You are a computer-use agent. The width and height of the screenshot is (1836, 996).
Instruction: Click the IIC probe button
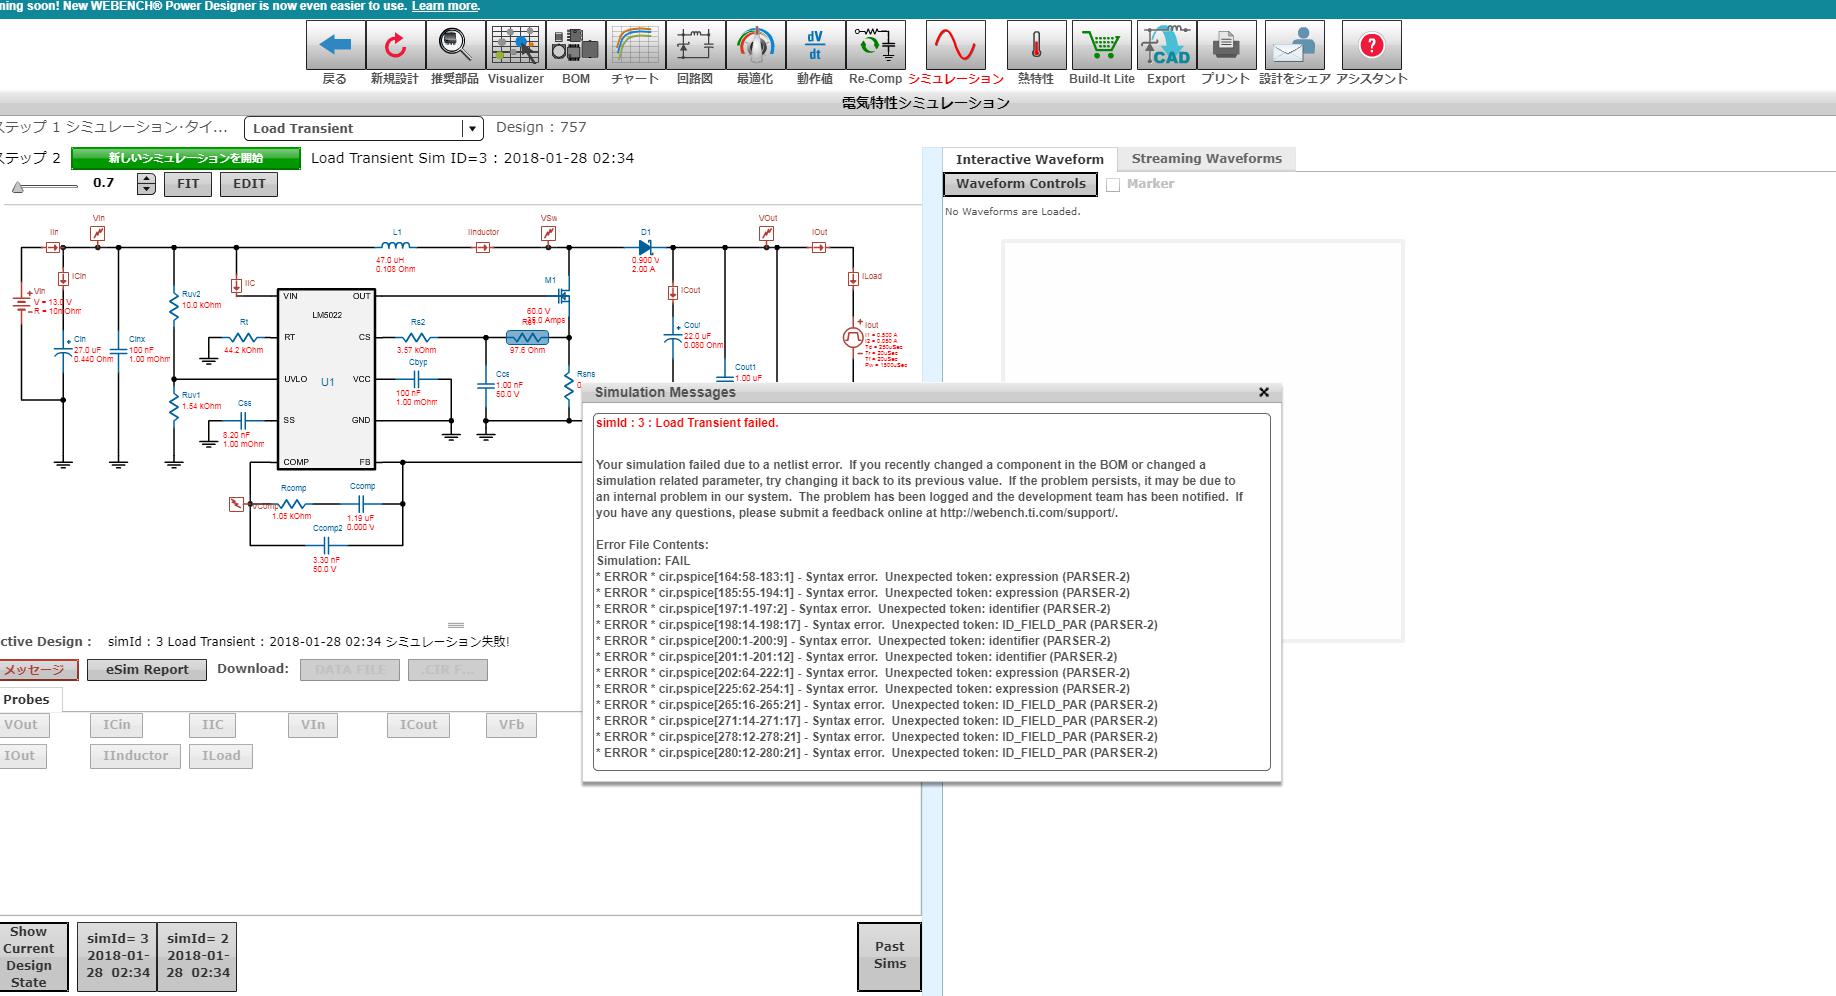pyautogui.click(x=213, y=725)
